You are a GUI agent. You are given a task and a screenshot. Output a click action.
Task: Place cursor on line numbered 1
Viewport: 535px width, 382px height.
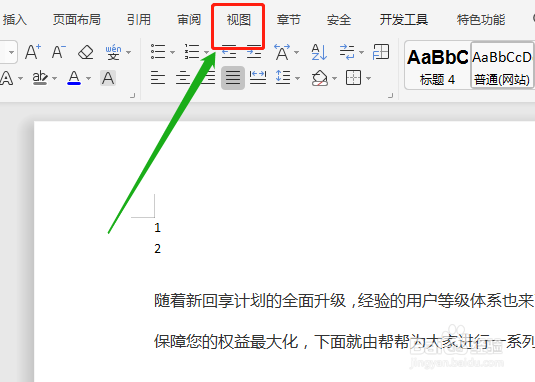coord(157,227)
